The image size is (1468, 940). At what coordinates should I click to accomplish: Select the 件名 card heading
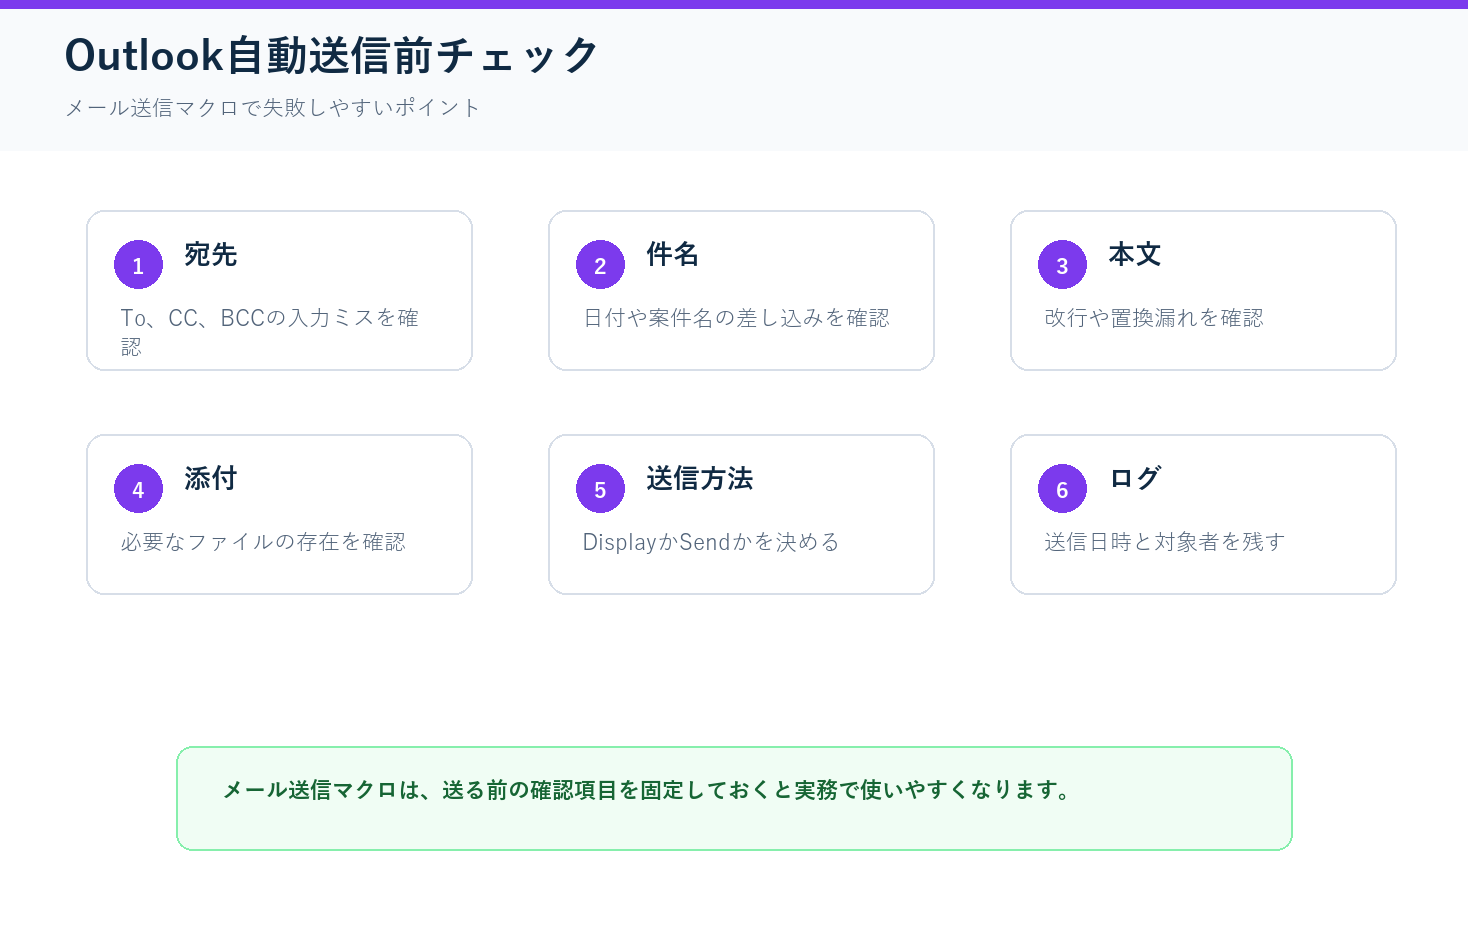click(x=672, y=255)
